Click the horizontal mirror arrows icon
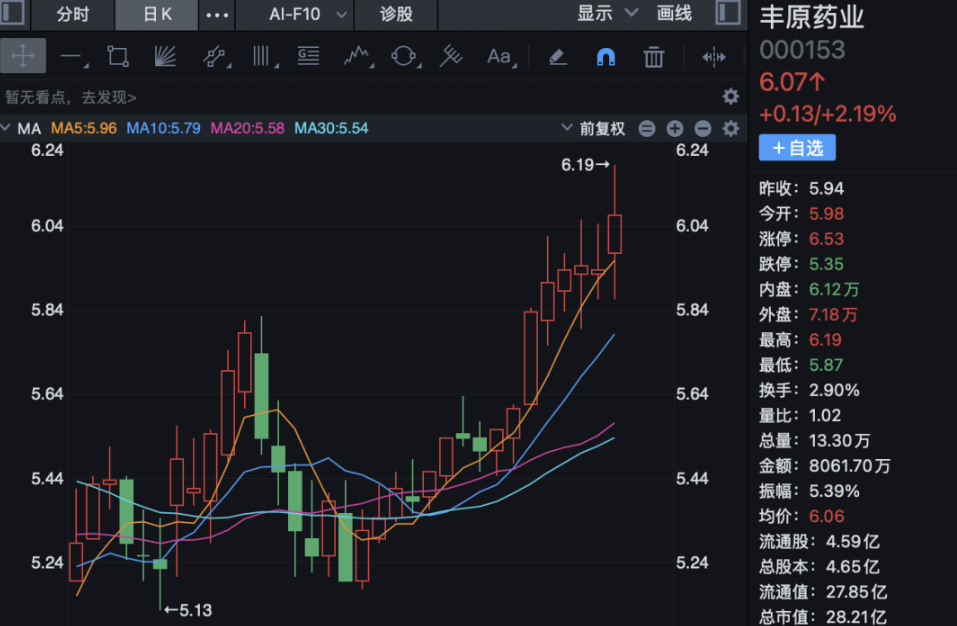957x626 pixels. tap(713, 57)
